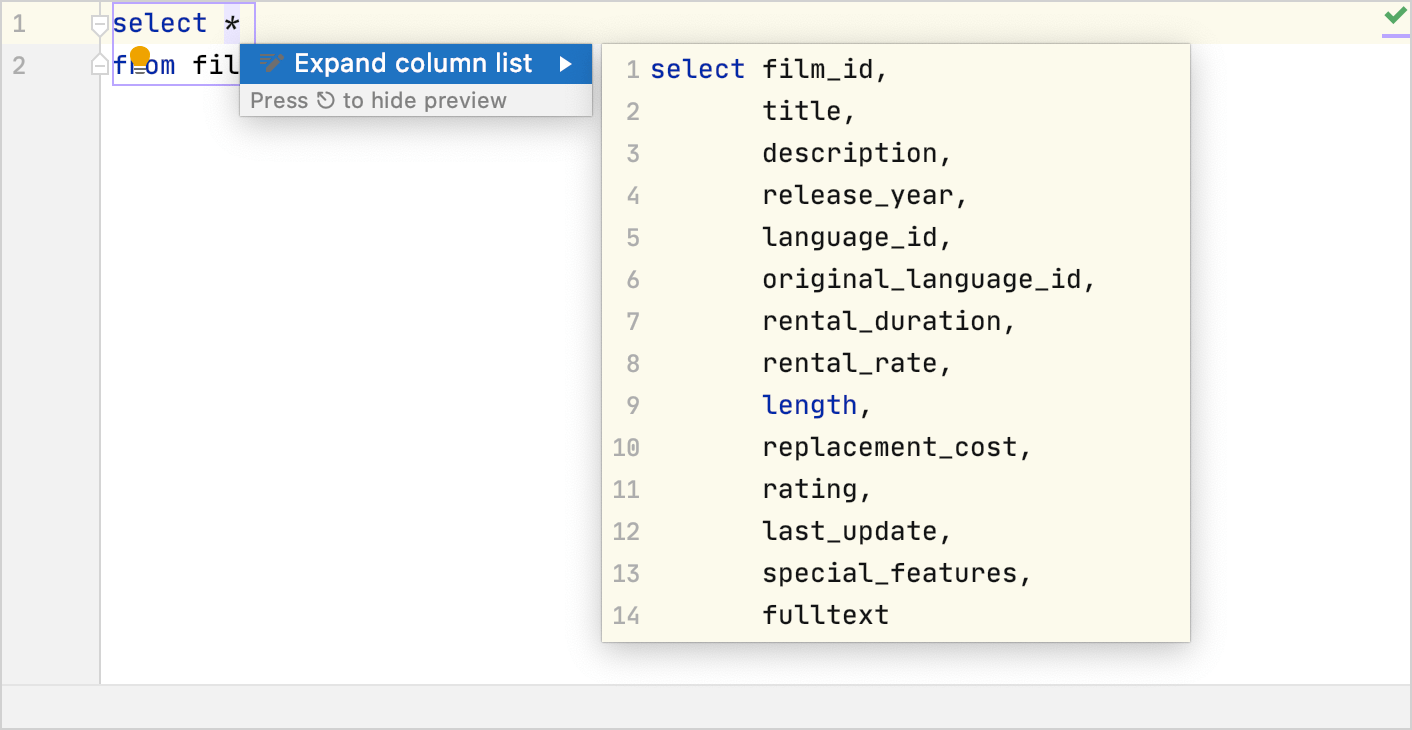The image size is (1412, 730).
Task: Open the submenu arrow of Expand column list
Action: click(566, 64)
